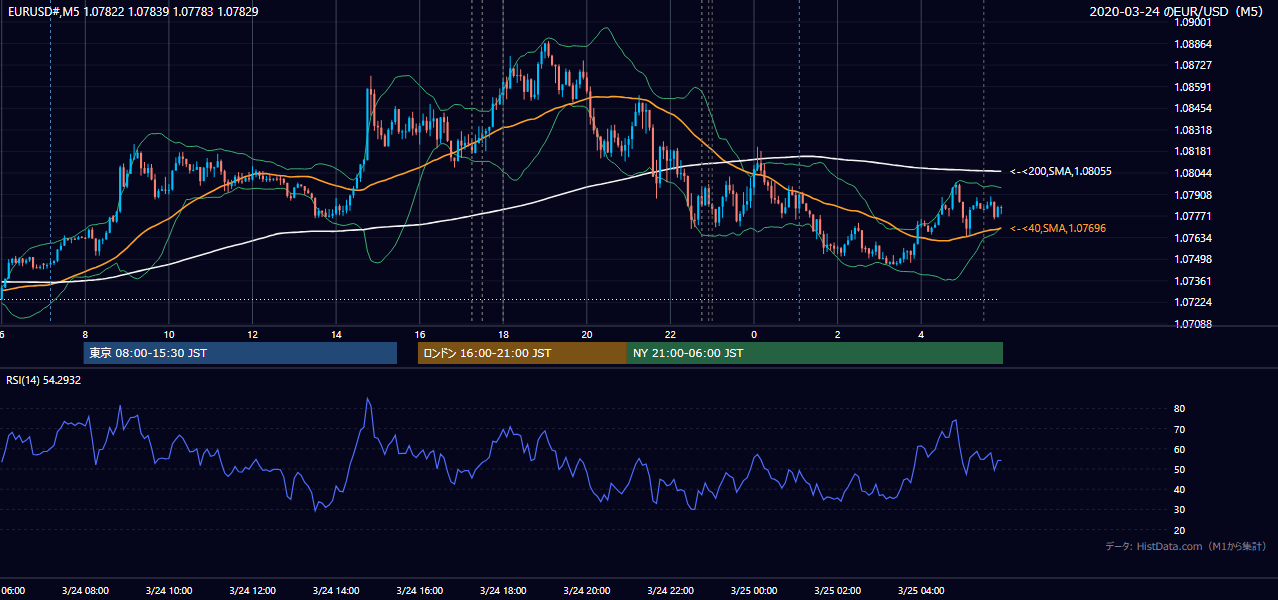
Task: Click the 3/24 16:00 bottom time label
Action: point(419,591)
